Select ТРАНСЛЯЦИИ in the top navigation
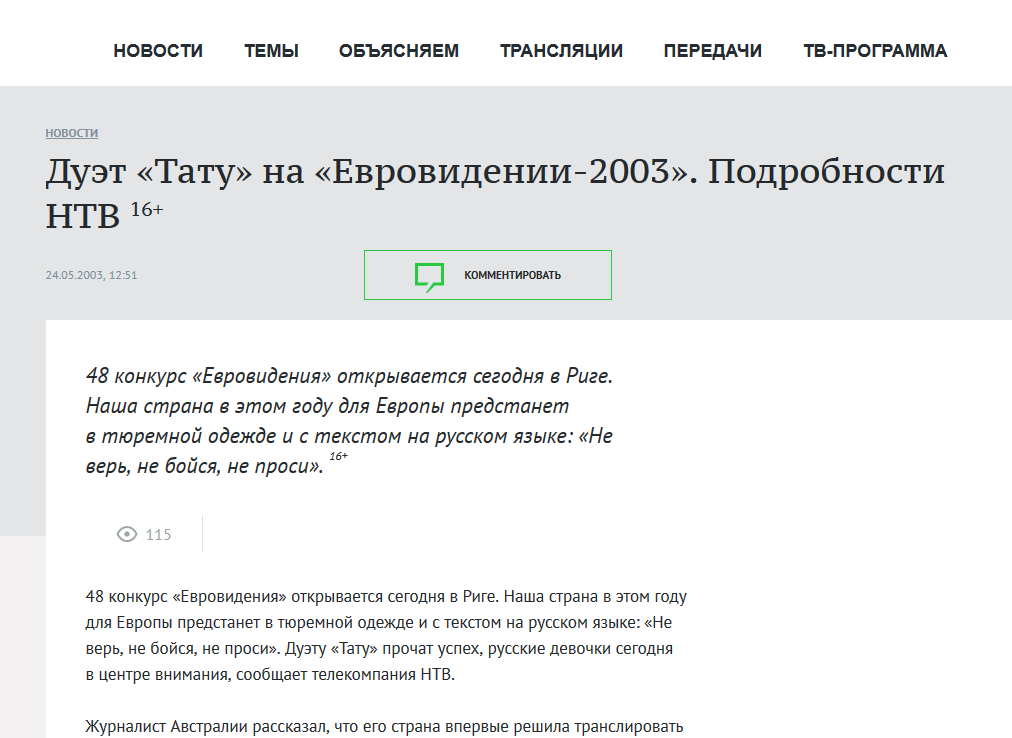 562,51
